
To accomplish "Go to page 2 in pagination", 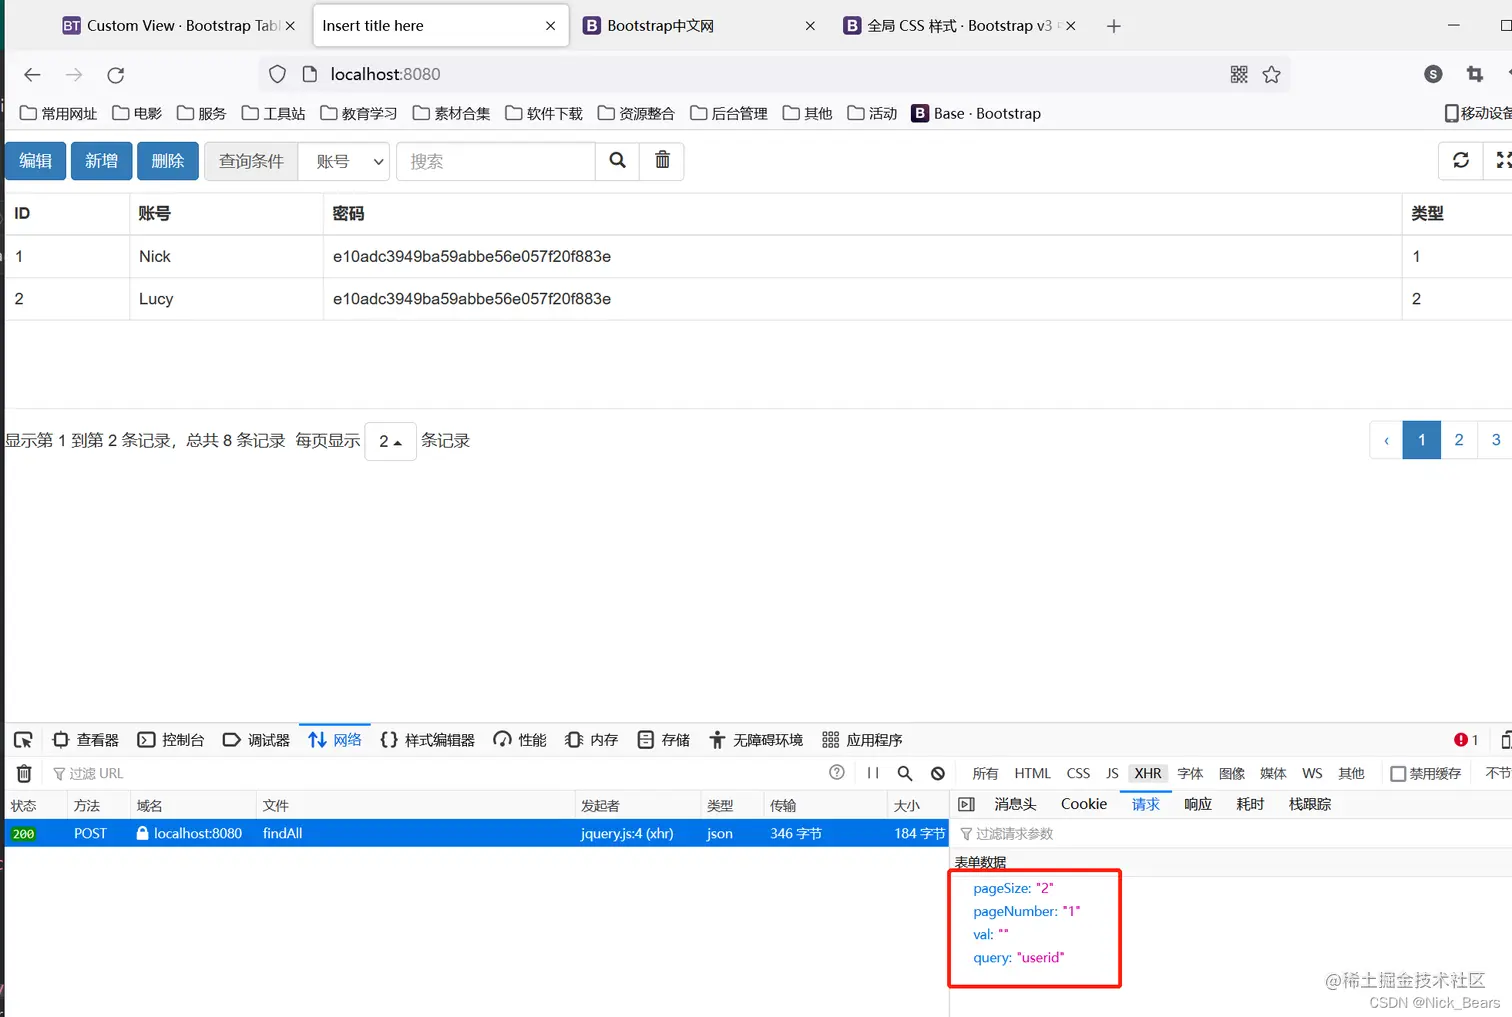I will [x=1459, y=440].
